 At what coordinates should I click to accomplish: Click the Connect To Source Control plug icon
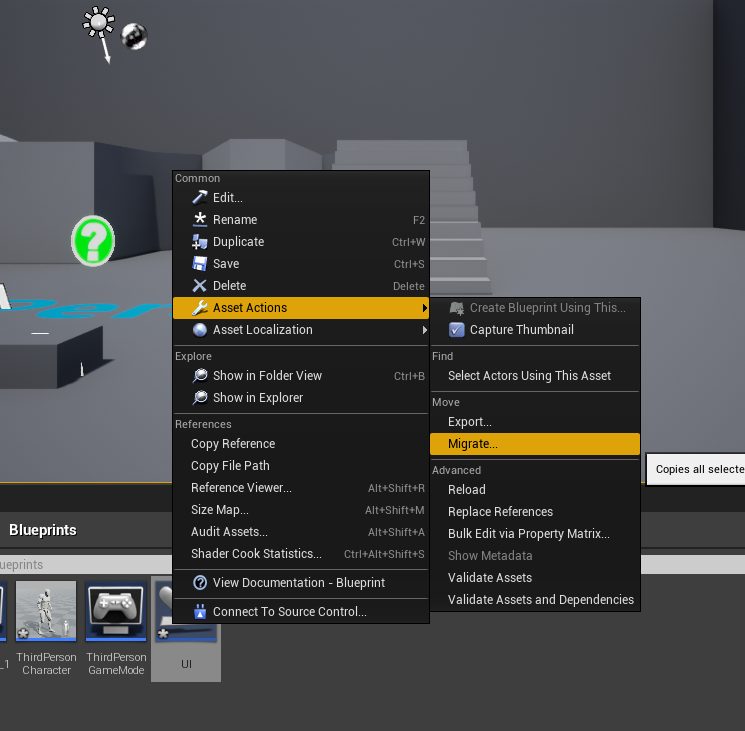point(200,611)
